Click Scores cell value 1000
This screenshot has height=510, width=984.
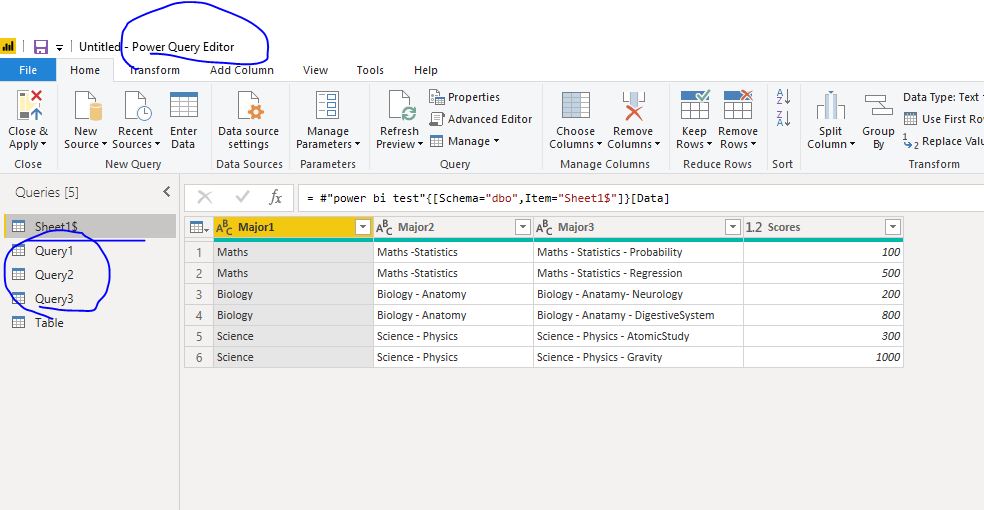(823, 357)
